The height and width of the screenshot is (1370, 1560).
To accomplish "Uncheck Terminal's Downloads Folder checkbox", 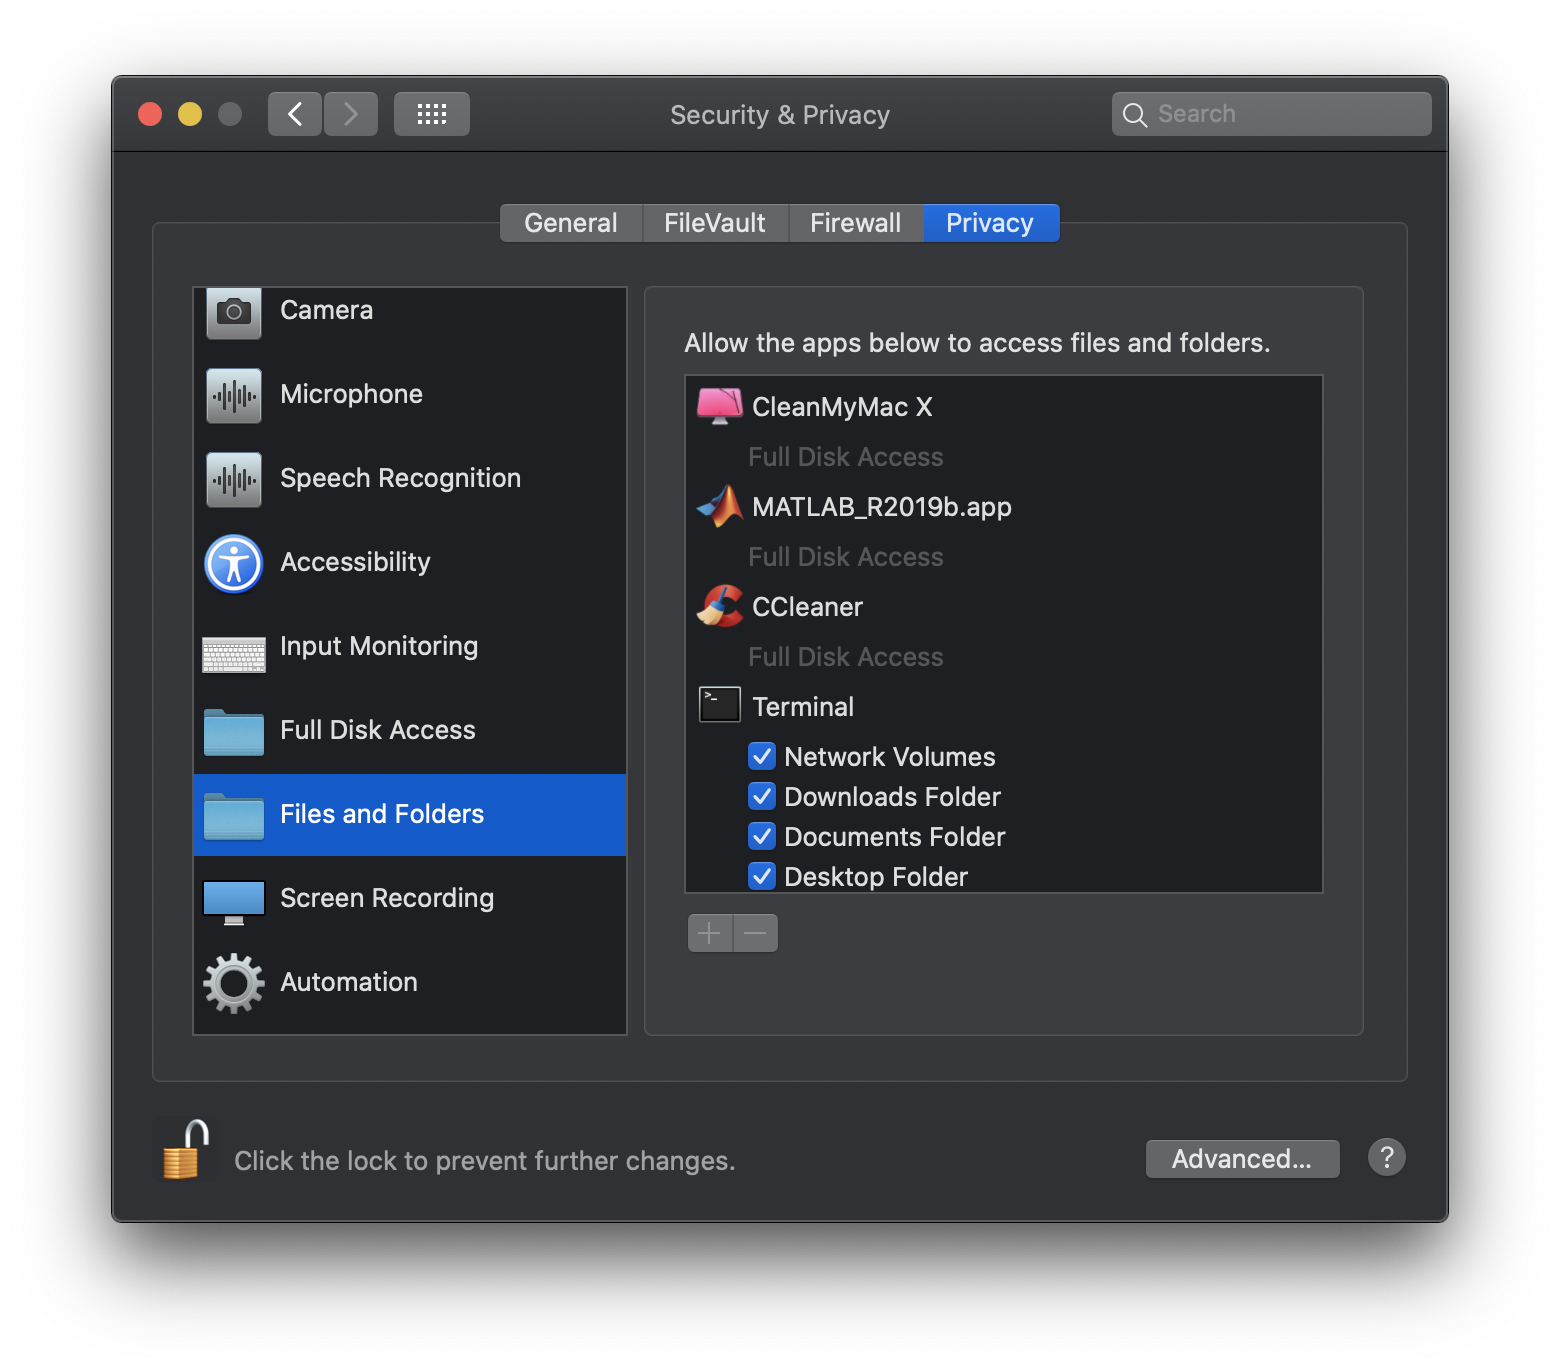I will point(762,796).
